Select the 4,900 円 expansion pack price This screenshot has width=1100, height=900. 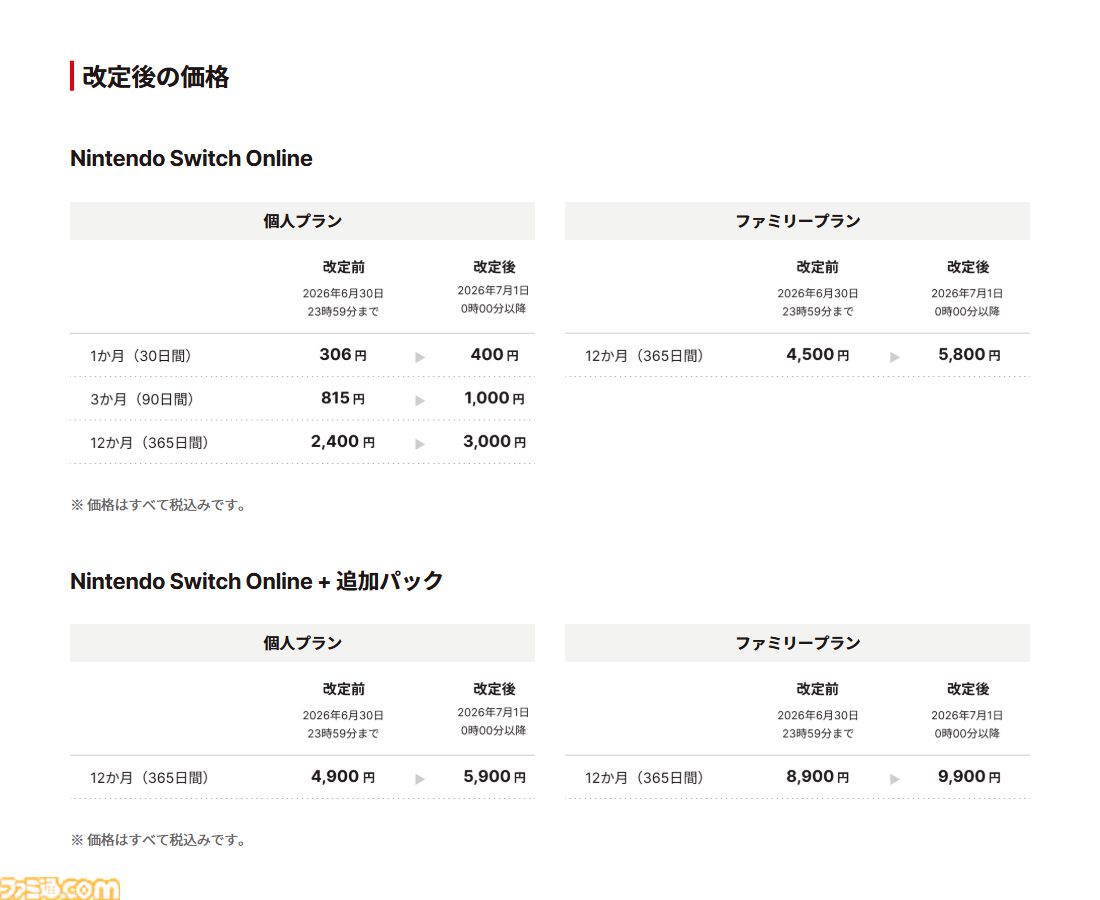tap(343, 777)
